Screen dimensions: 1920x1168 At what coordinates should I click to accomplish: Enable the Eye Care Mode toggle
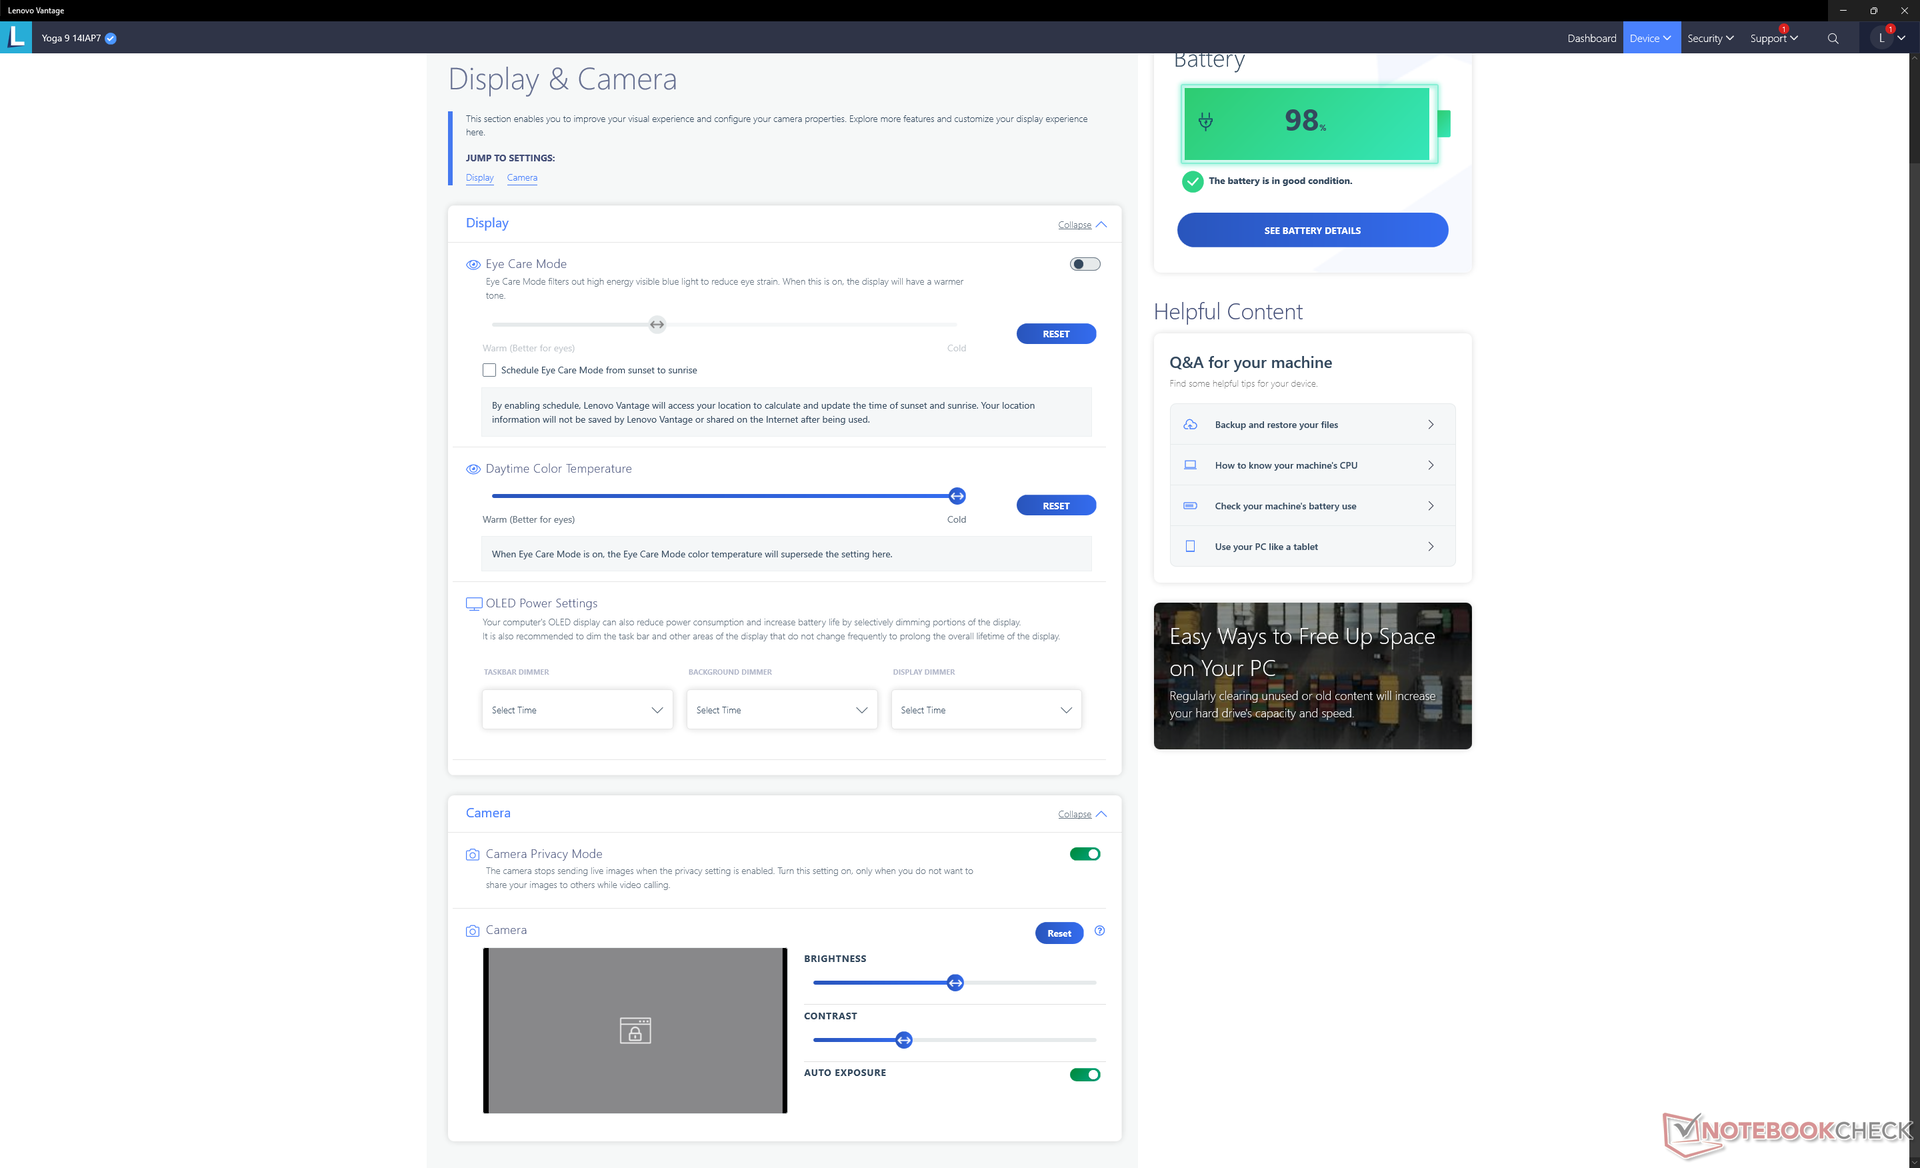[x=1084, y=264]
